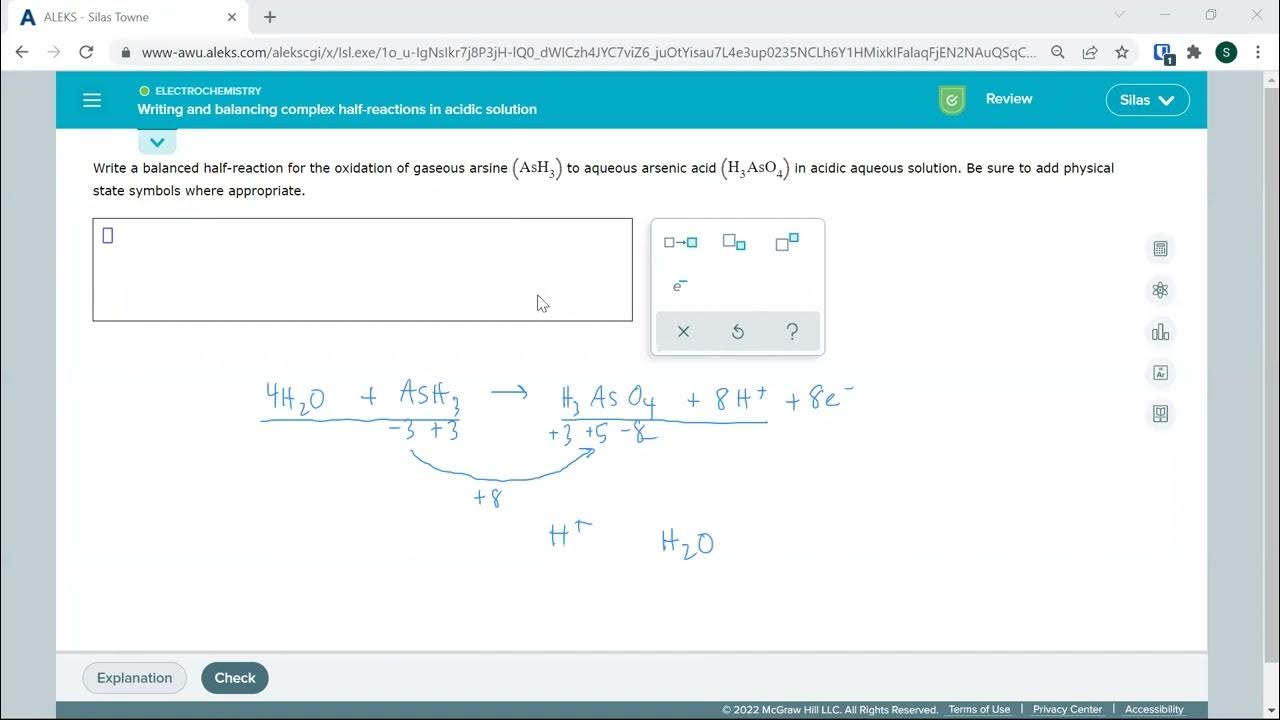Open the atom data tool icon

(1160, 290)
